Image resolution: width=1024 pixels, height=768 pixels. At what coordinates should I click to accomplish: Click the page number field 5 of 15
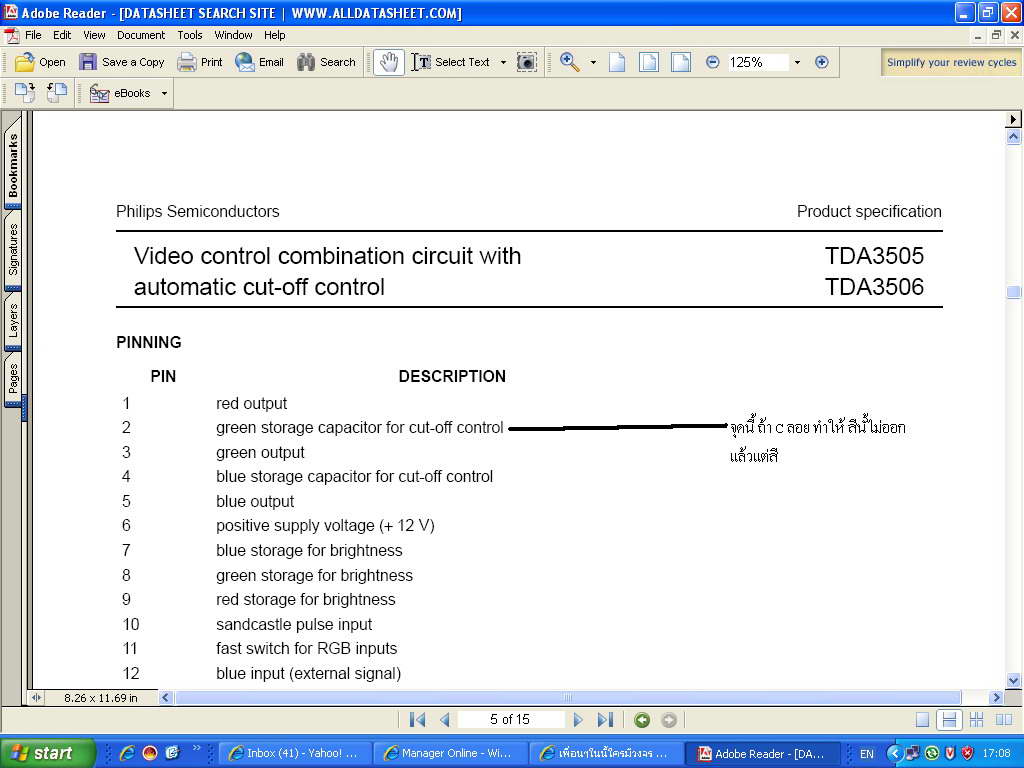pos(510,719)
